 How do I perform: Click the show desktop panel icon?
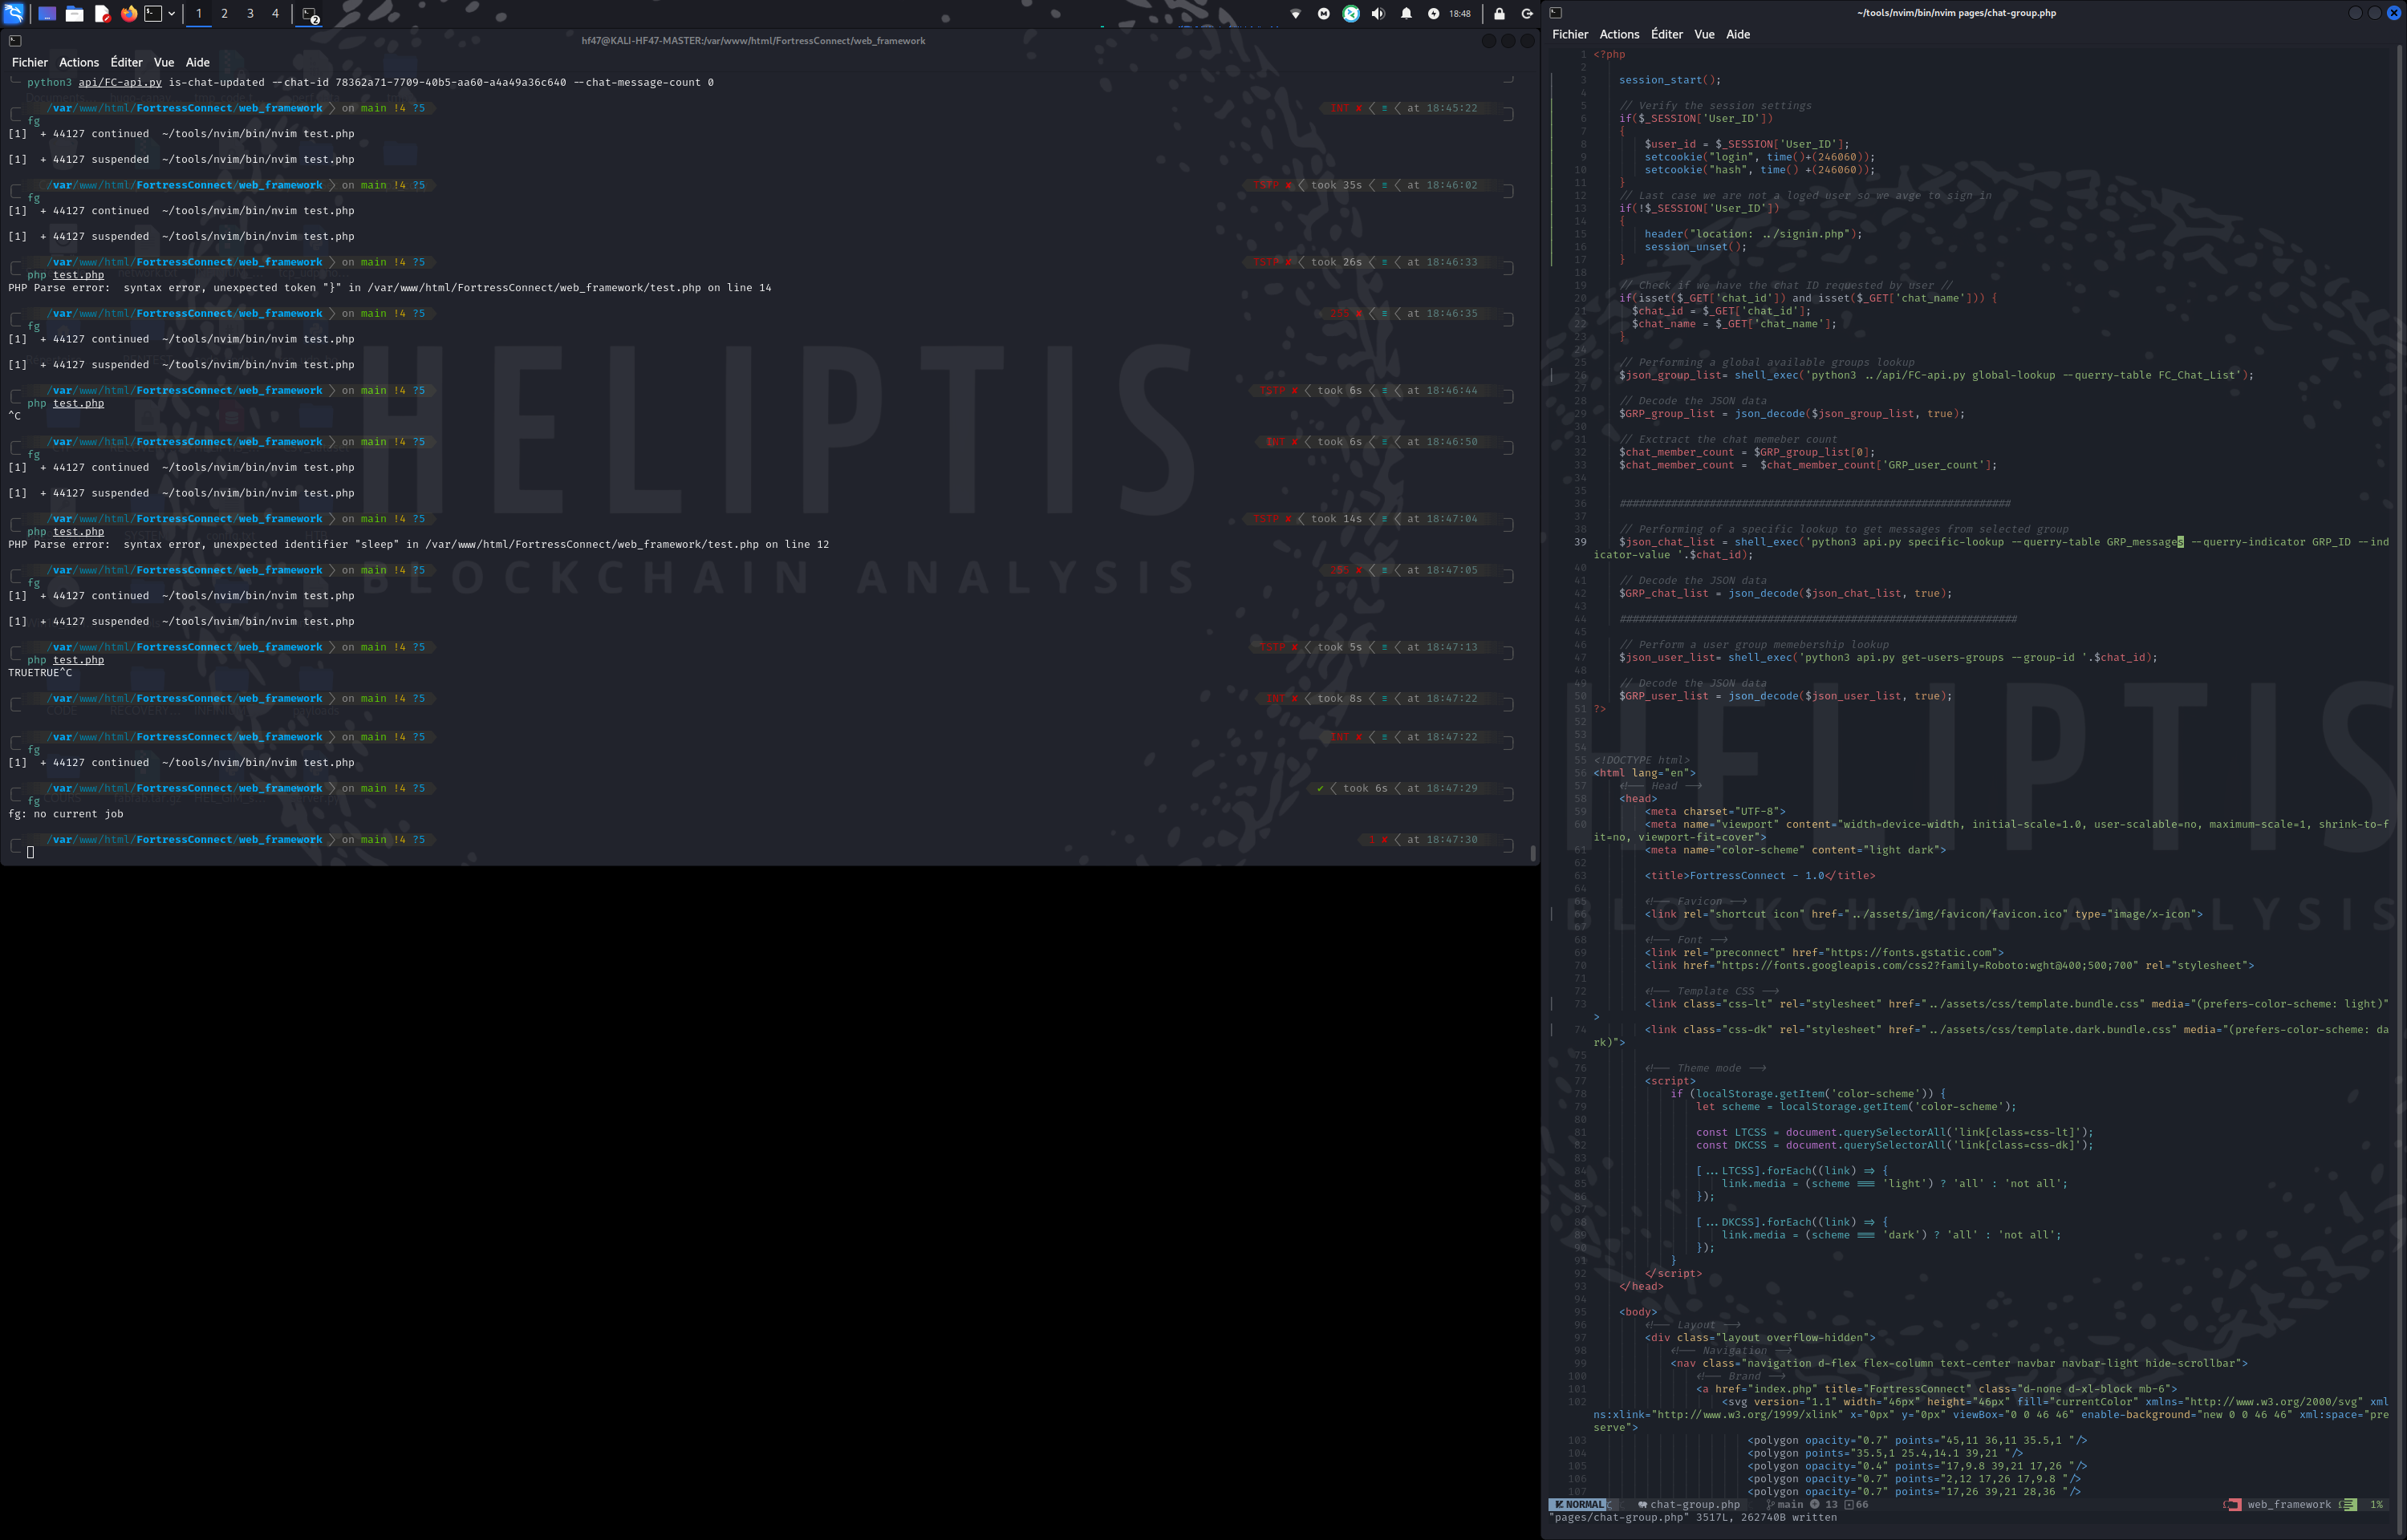(x=47, y=13)
